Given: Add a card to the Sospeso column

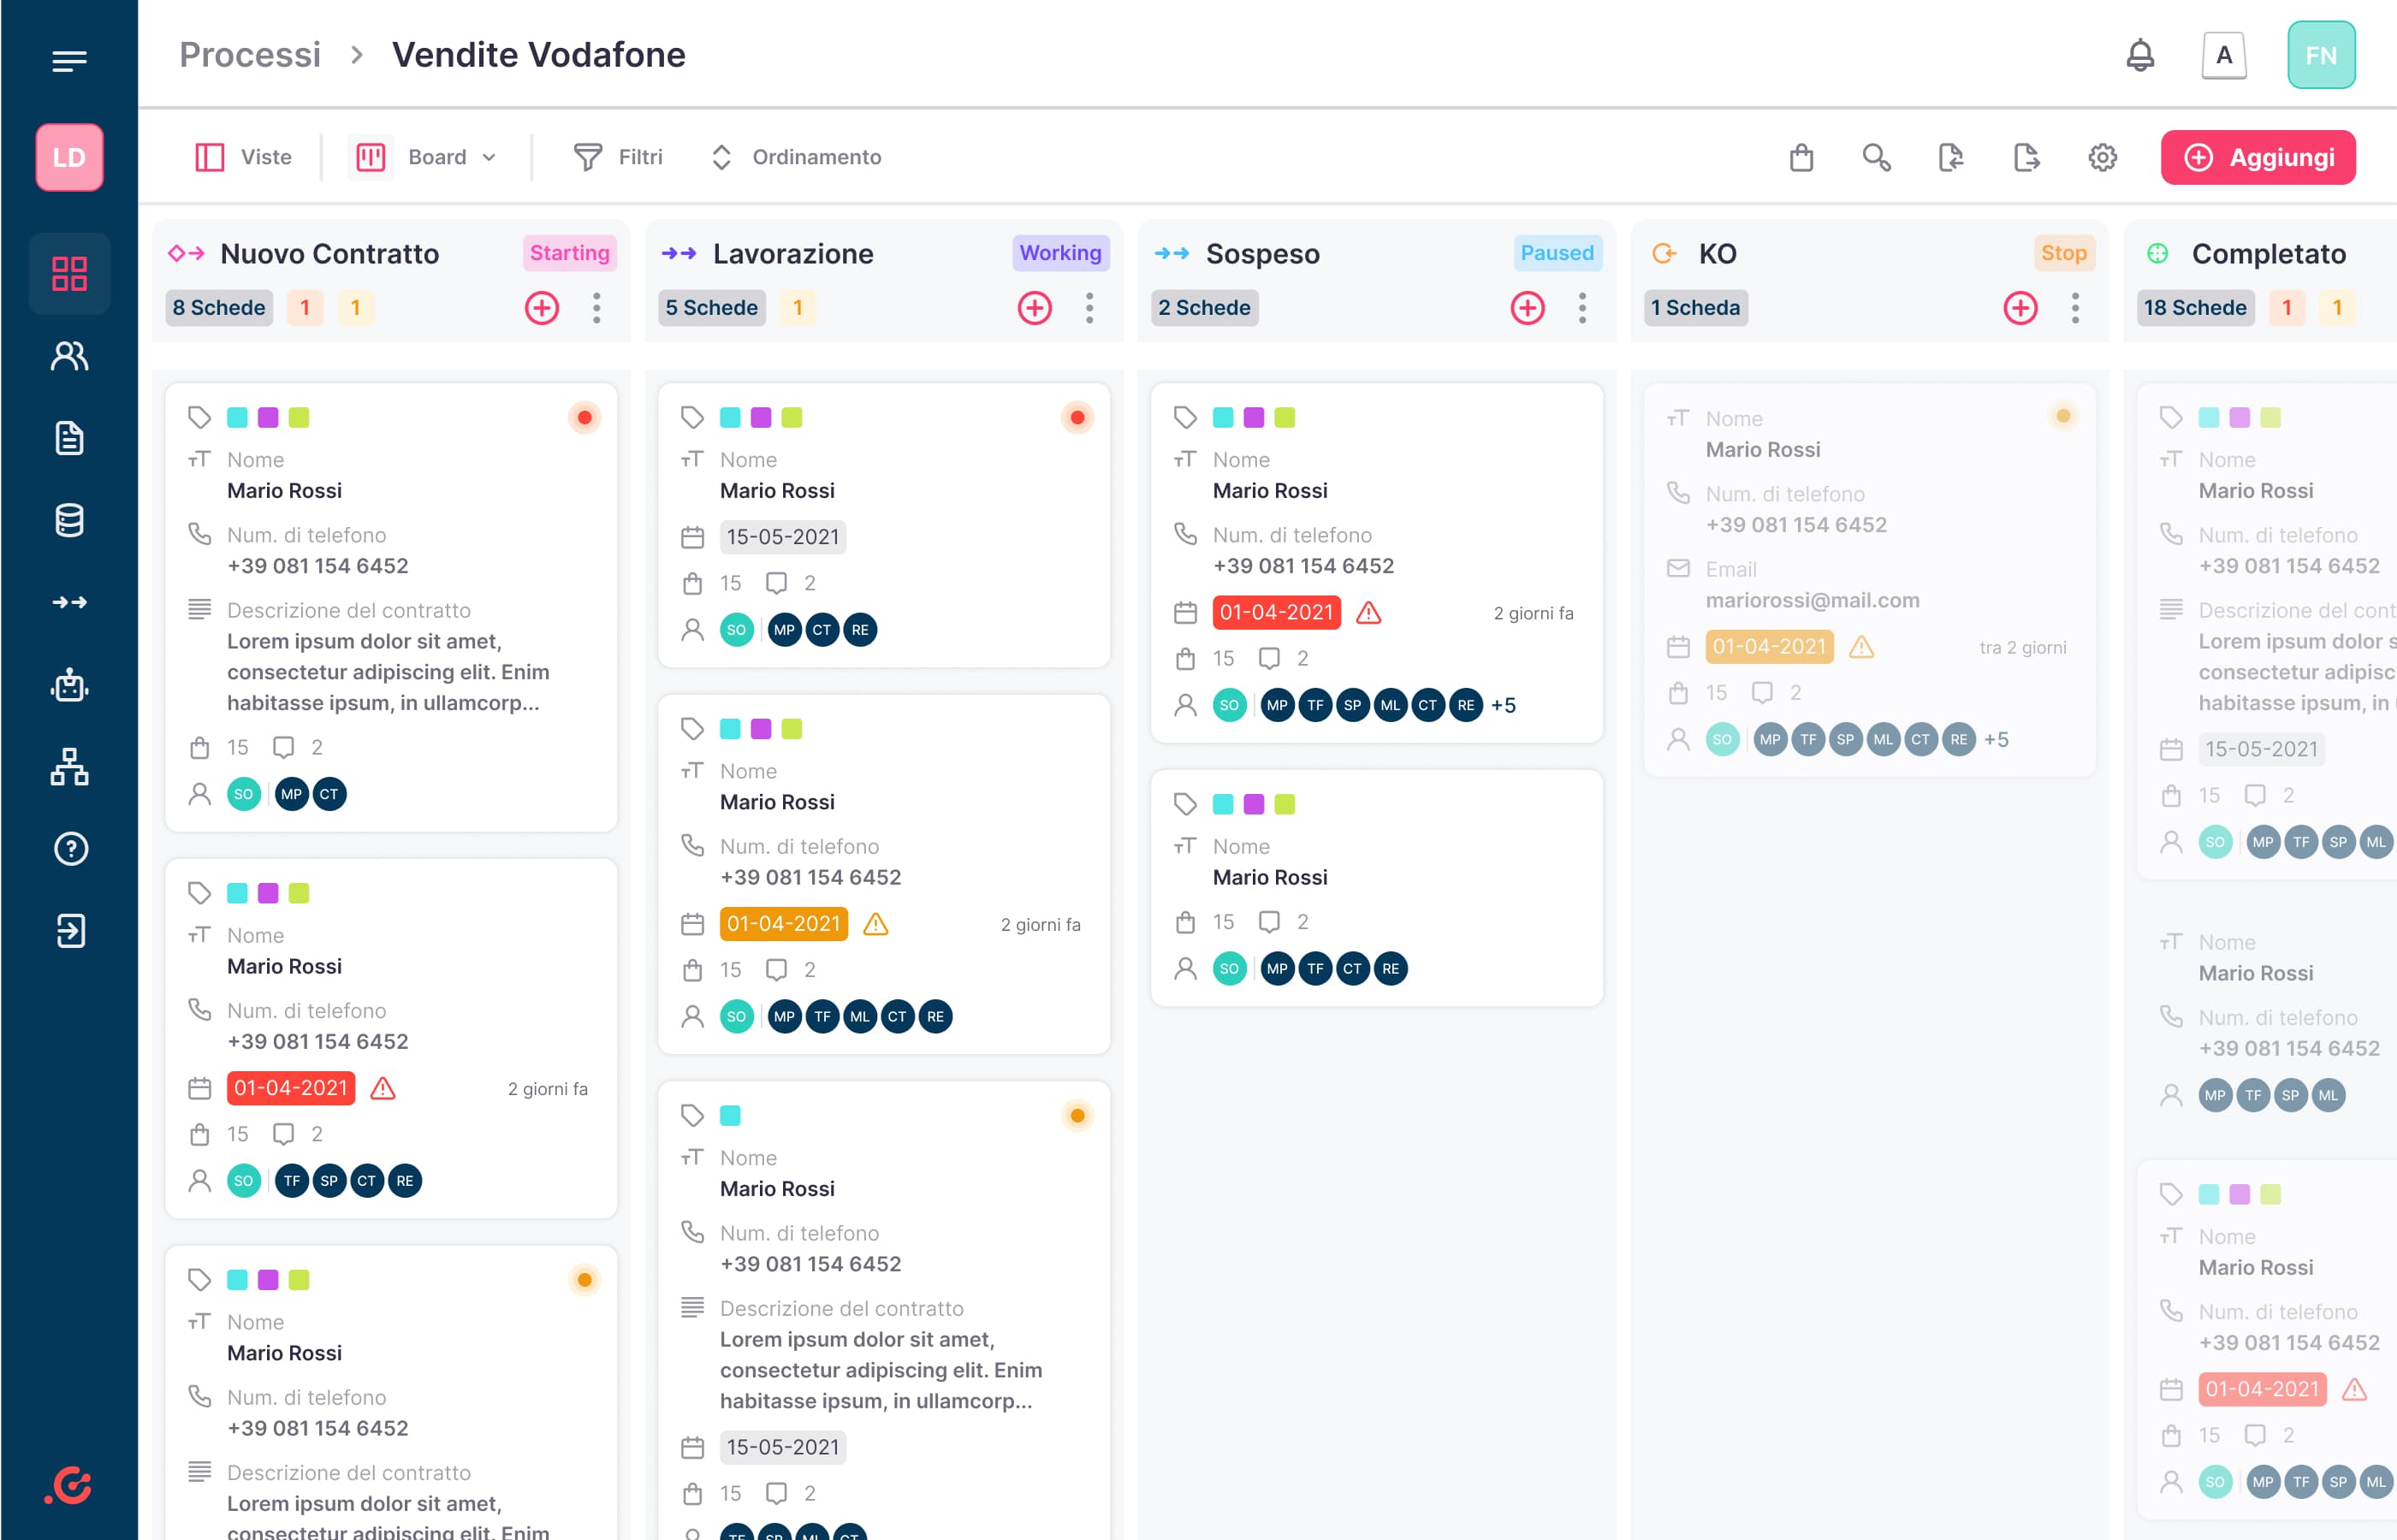Looking at the screenshot, I should (x=1527, y=308).
